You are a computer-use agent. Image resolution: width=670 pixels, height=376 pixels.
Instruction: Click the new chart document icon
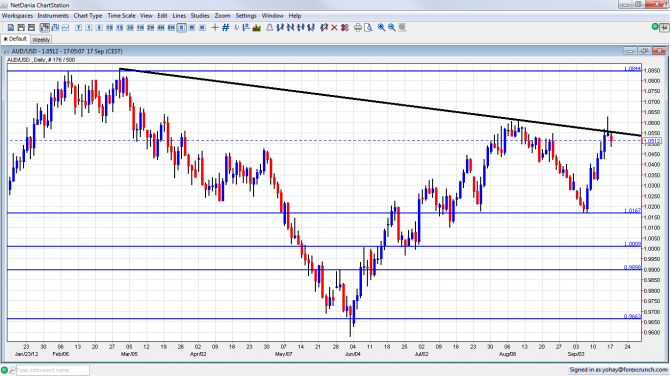click(x=11, y=27)
